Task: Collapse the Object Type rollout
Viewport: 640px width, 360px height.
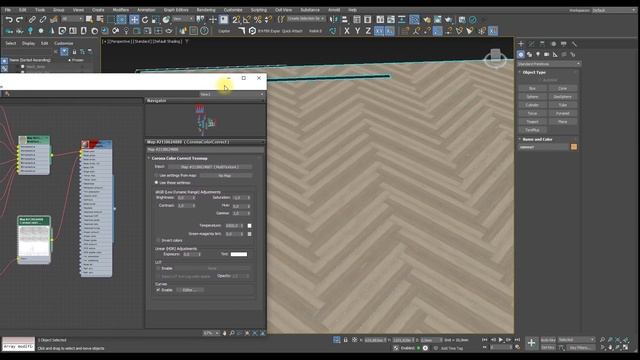Action: (x=520, y=72)
